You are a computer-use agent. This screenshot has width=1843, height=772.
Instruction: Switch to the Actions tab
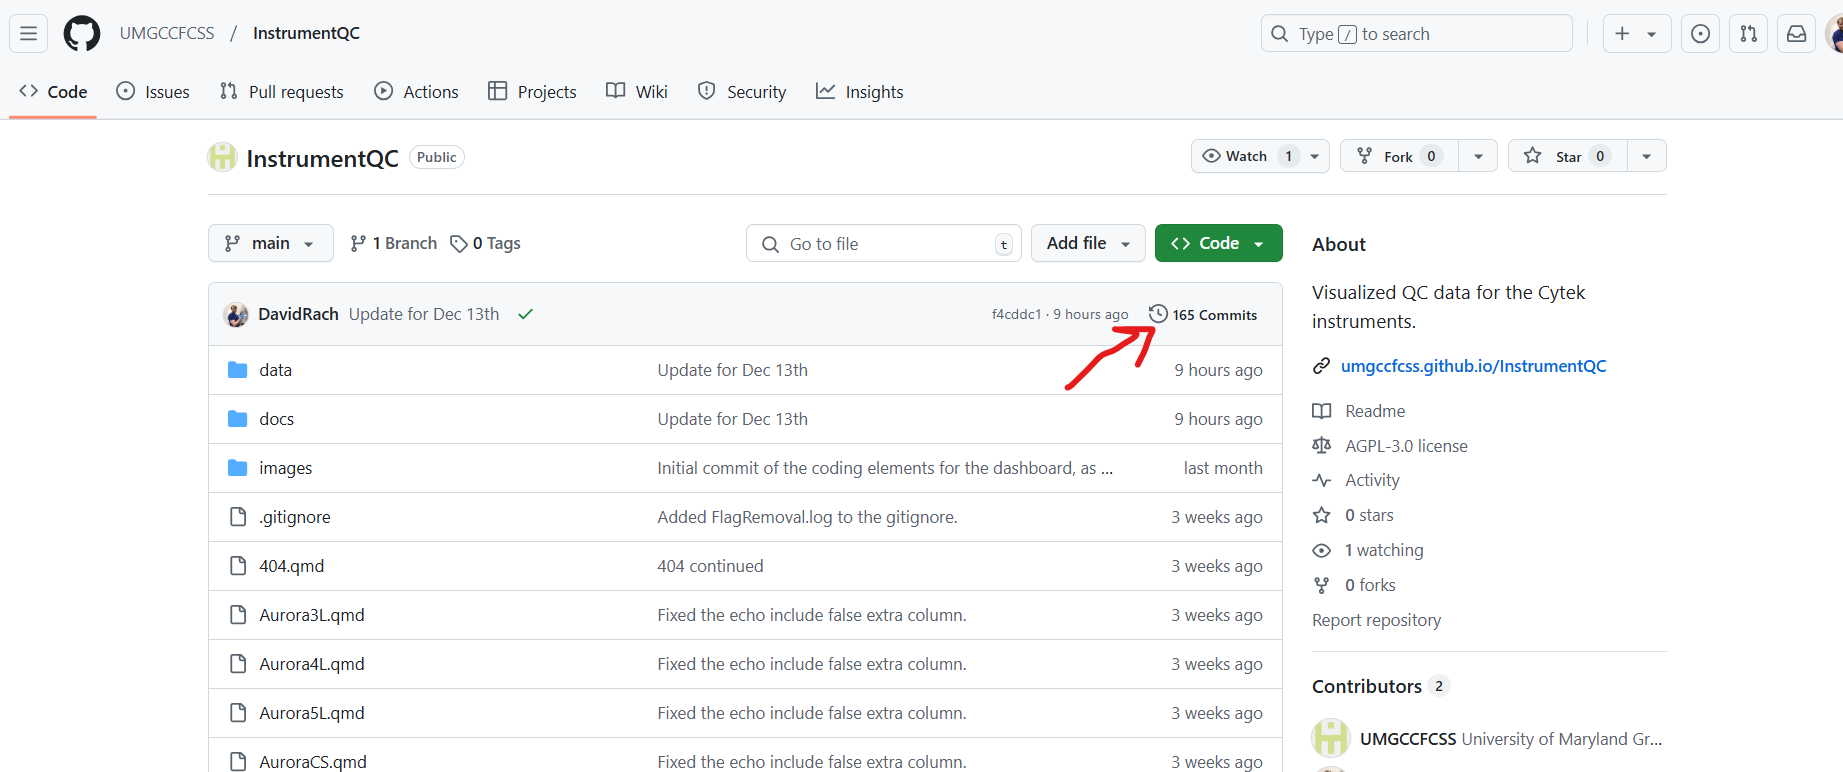417,92
